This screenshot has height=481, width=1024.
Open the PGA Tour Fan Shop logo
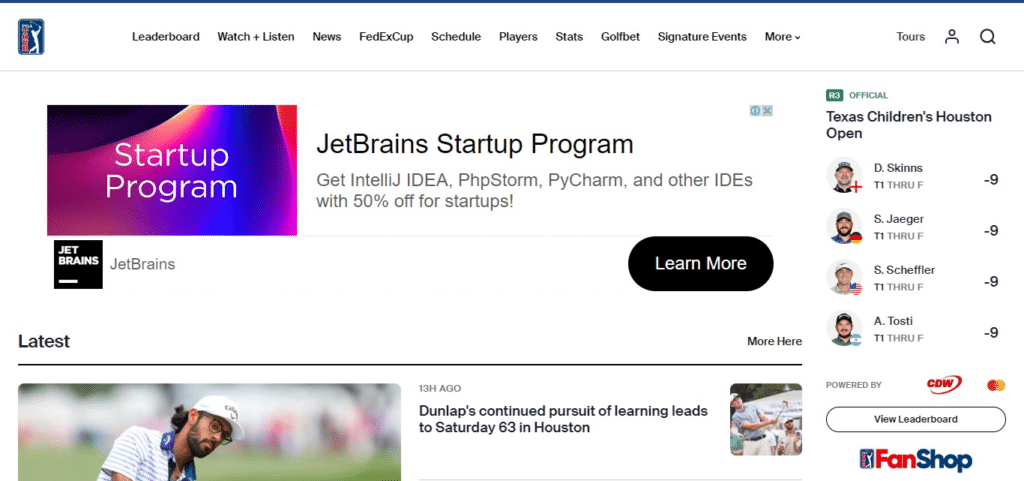click(915, 459)
